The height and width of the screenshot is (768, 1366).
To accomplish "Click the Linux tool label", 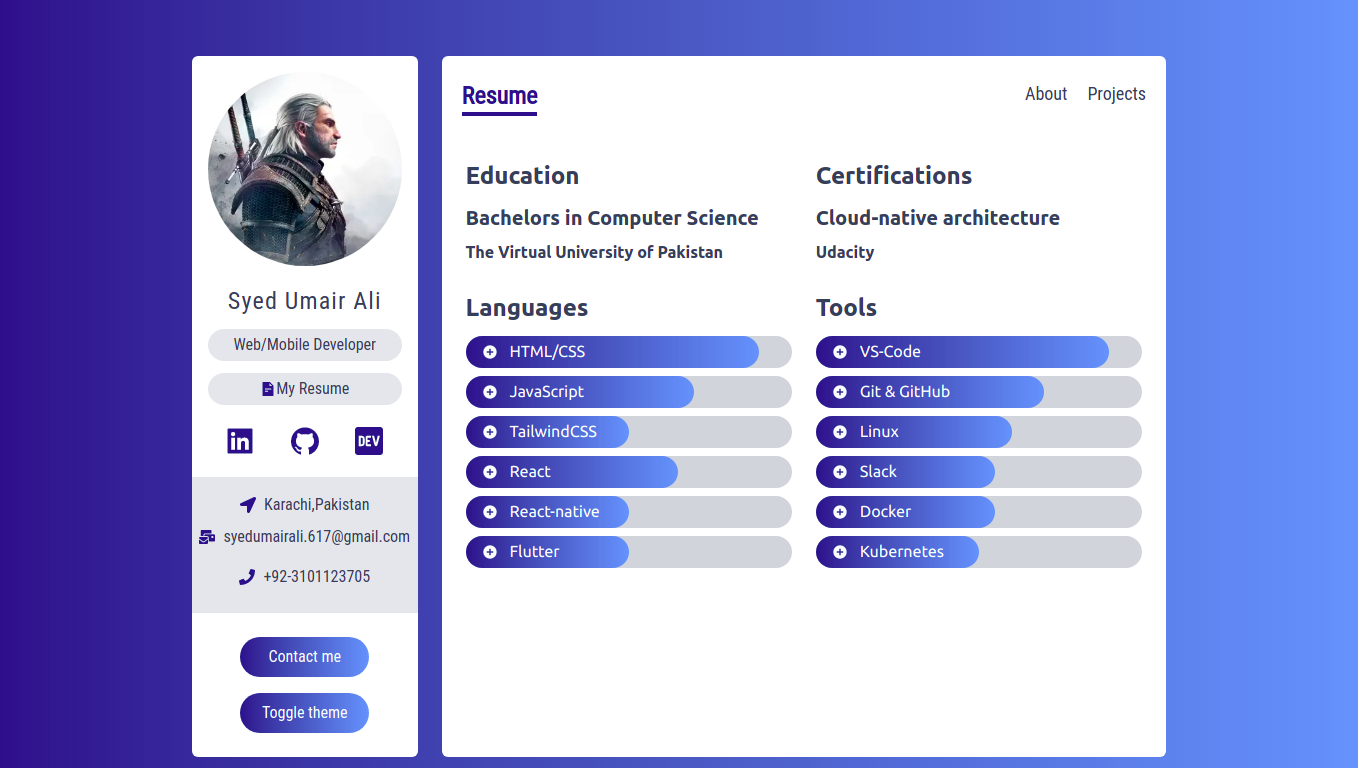I will click(879, 432).
